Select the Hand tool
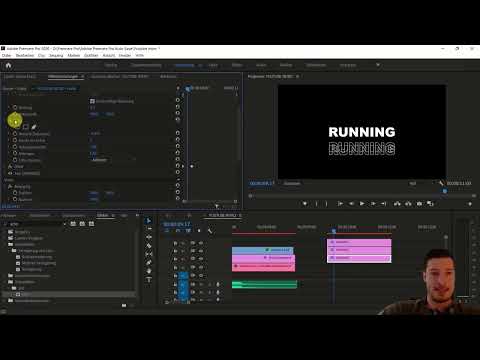This screenshot has height=360, width=480. [149, 271]
